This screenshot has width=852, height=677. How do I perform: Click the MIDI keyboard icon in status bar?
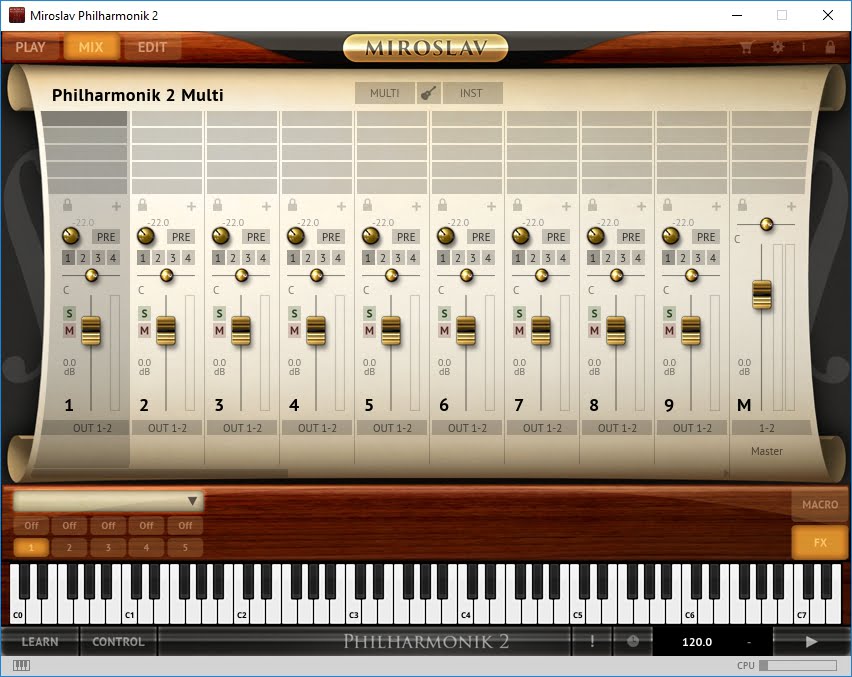point(21,666)
